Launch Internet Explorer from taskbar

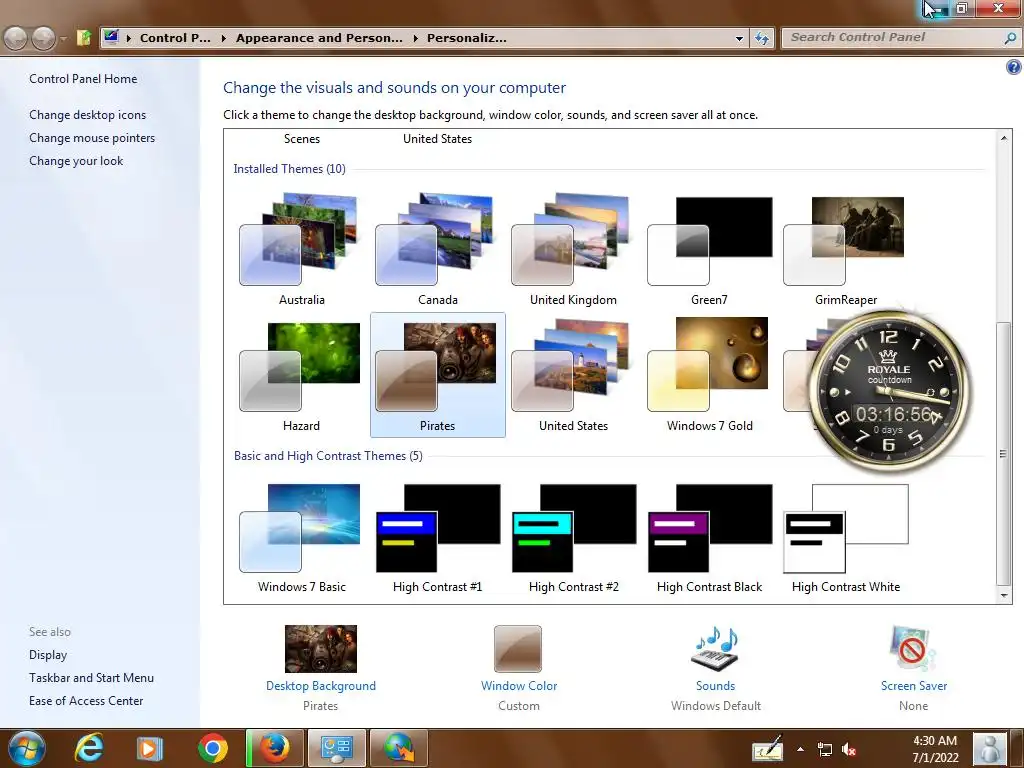88,748
